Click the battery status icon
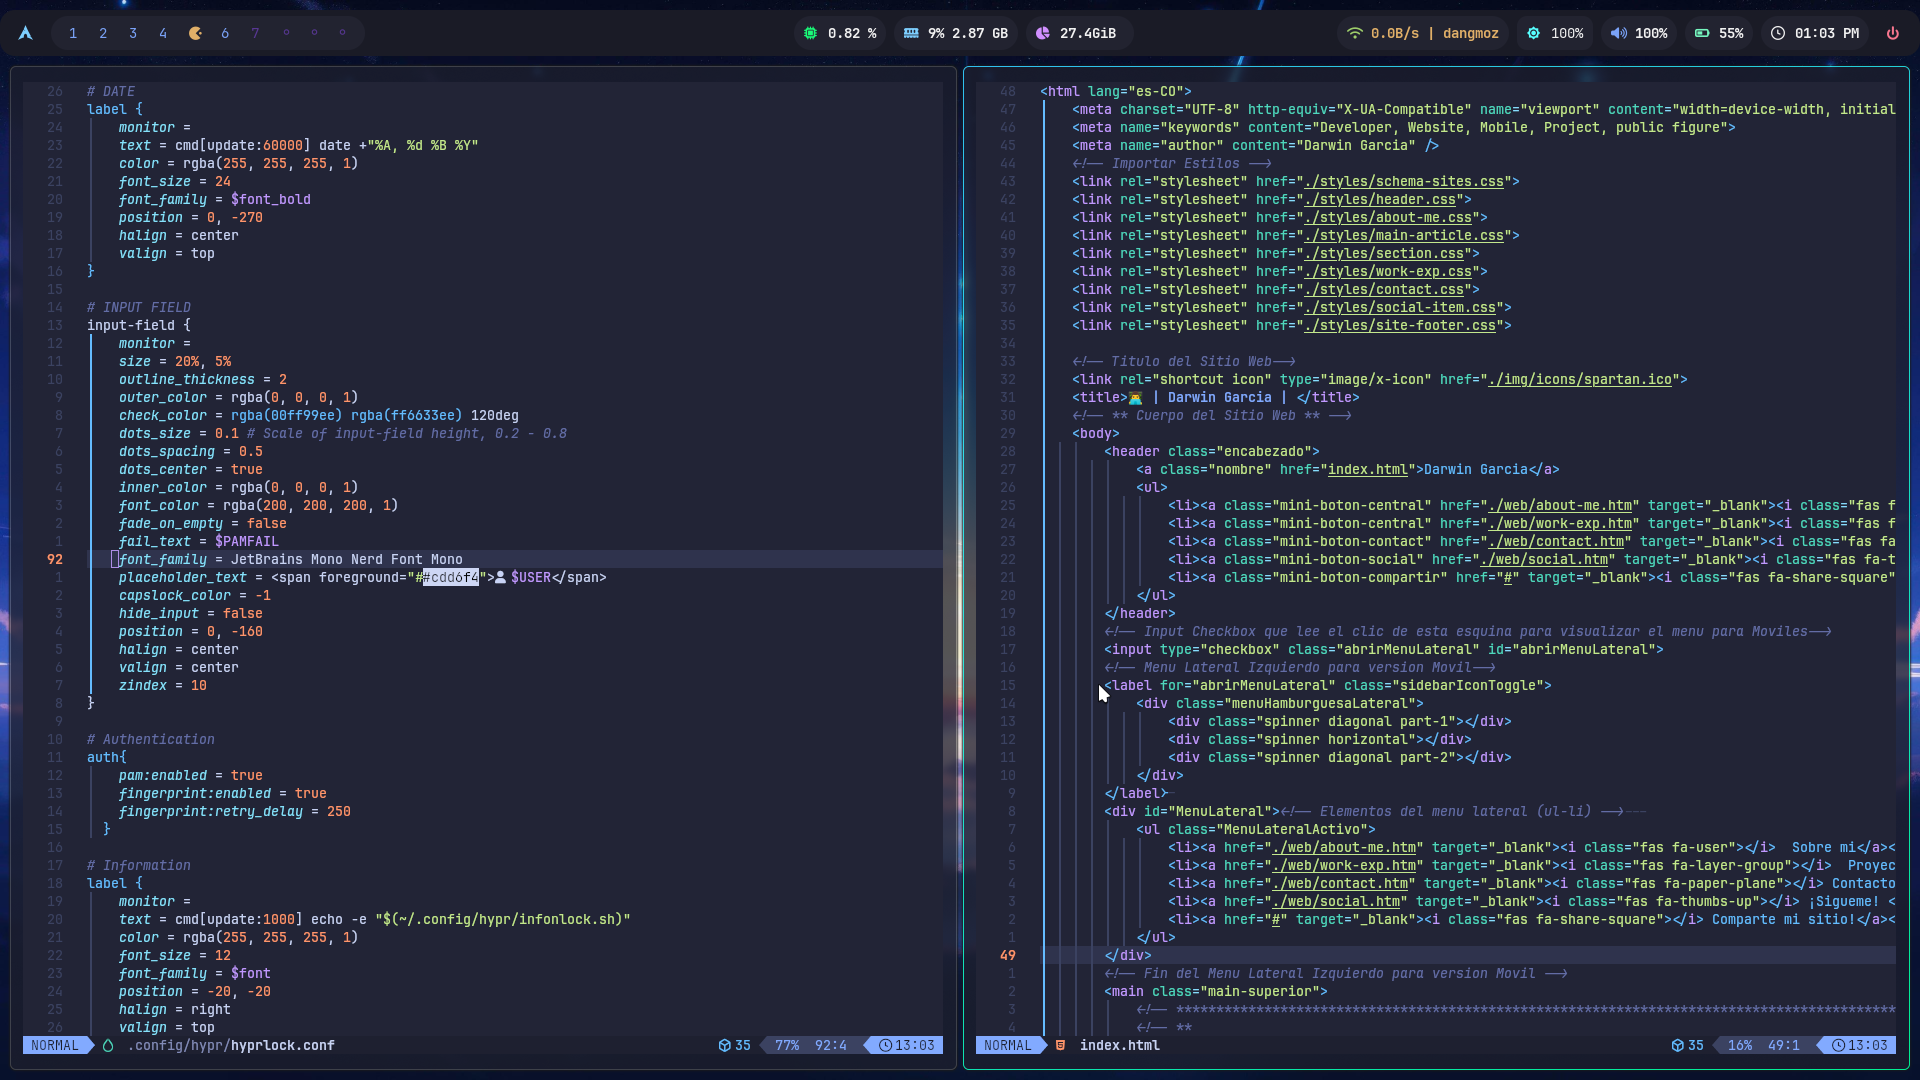Screen dimensions: 1920x1080 pyautogui.click(x=1701, y=33)
